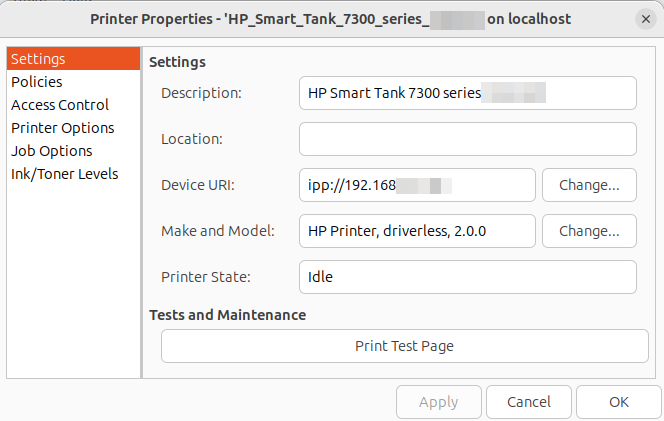Cancel the printer properties changes

click(x=529, y=402)
